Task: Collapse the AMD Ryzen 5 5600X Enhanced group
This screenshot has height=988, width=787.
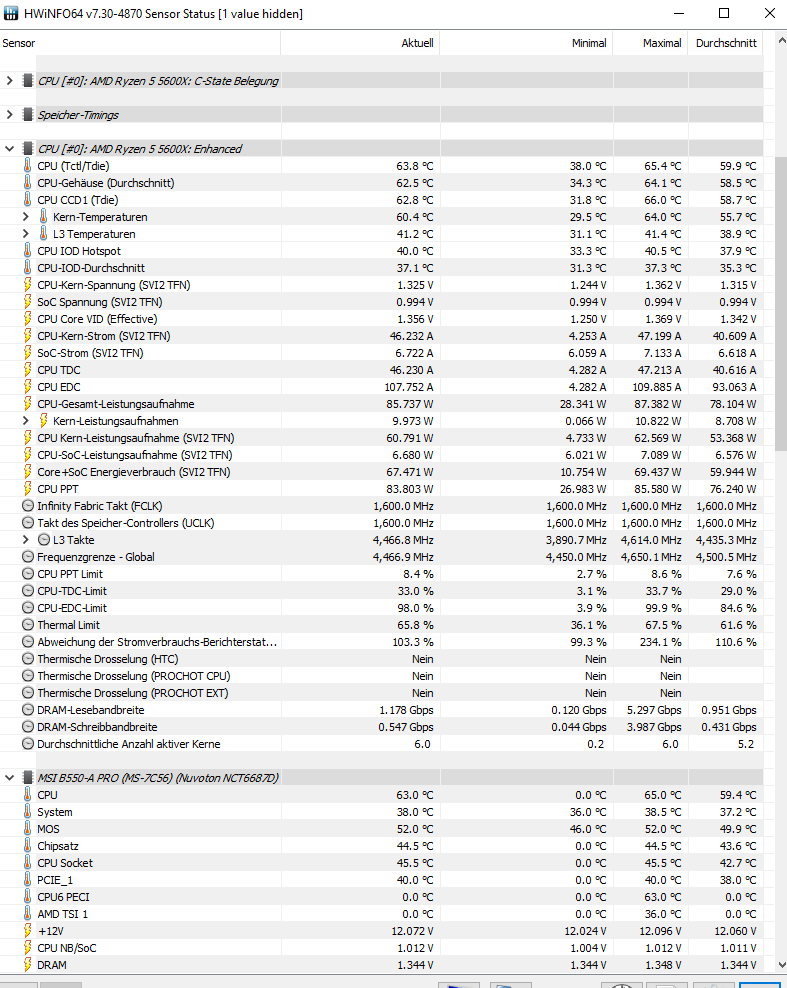Action: coord(9,149)
